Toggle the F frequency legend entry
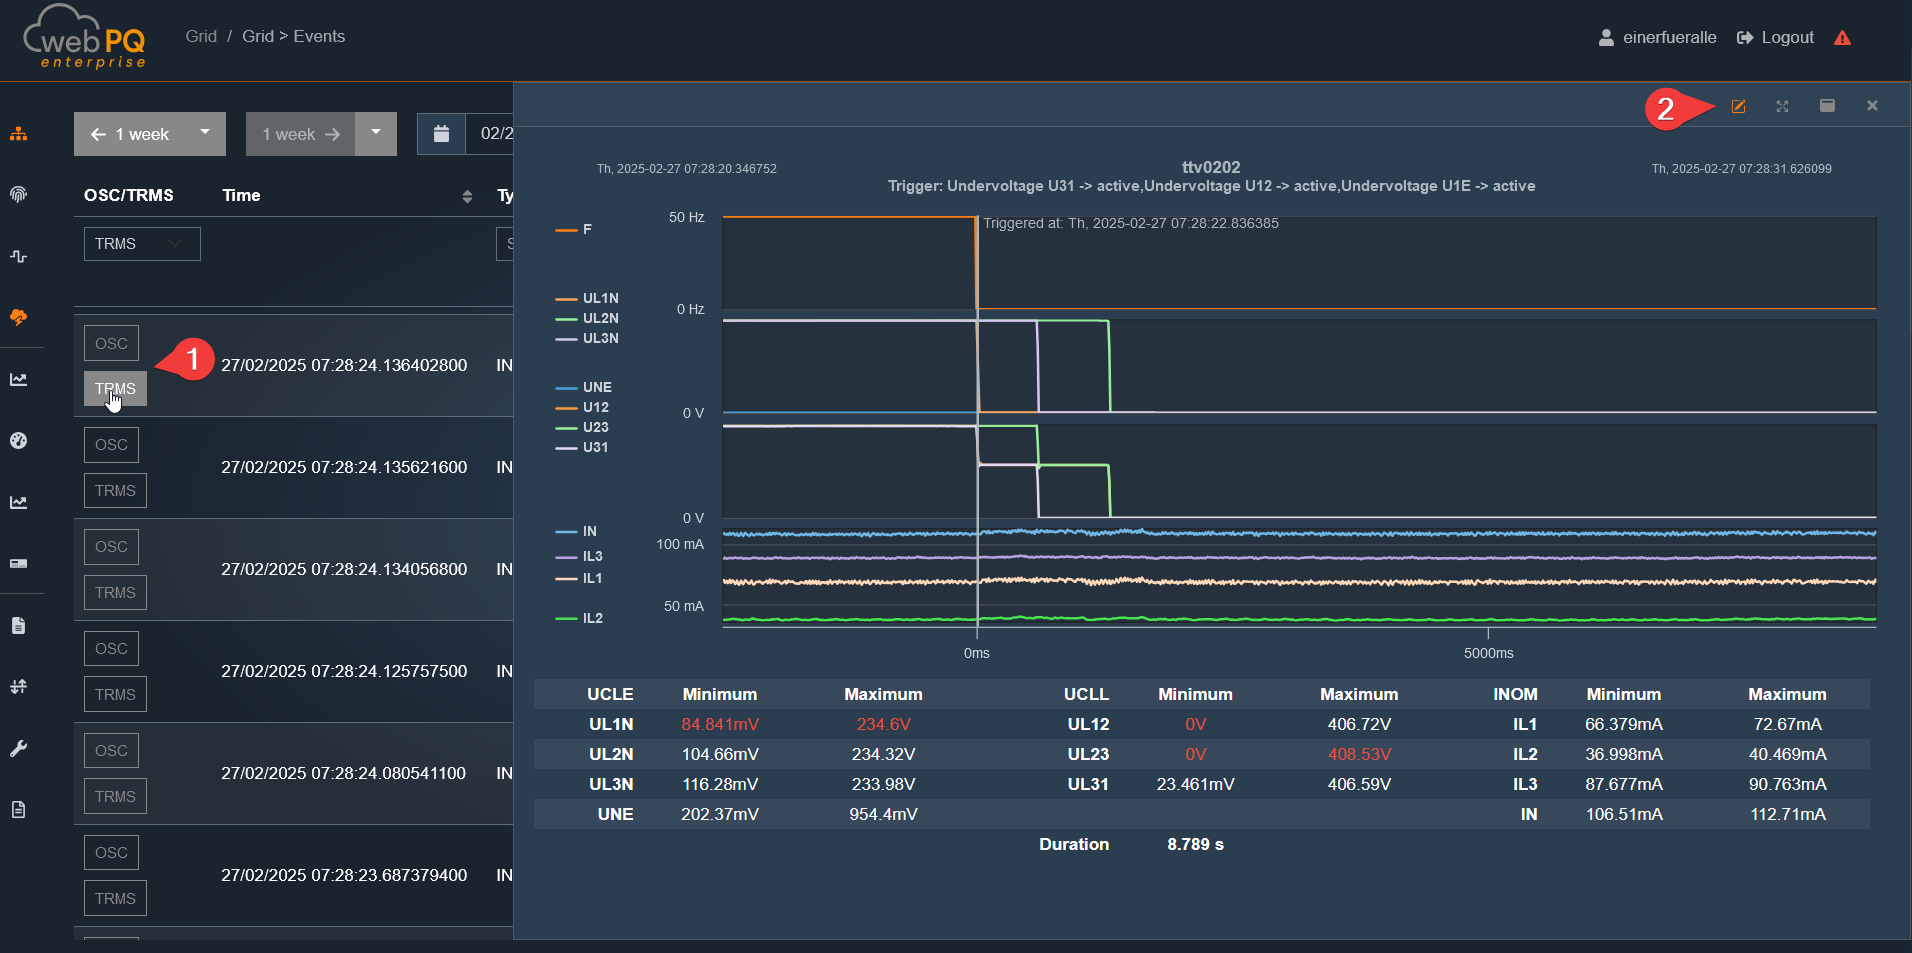The height and width of the screenshot is (953, 1912). coord(586,230)
